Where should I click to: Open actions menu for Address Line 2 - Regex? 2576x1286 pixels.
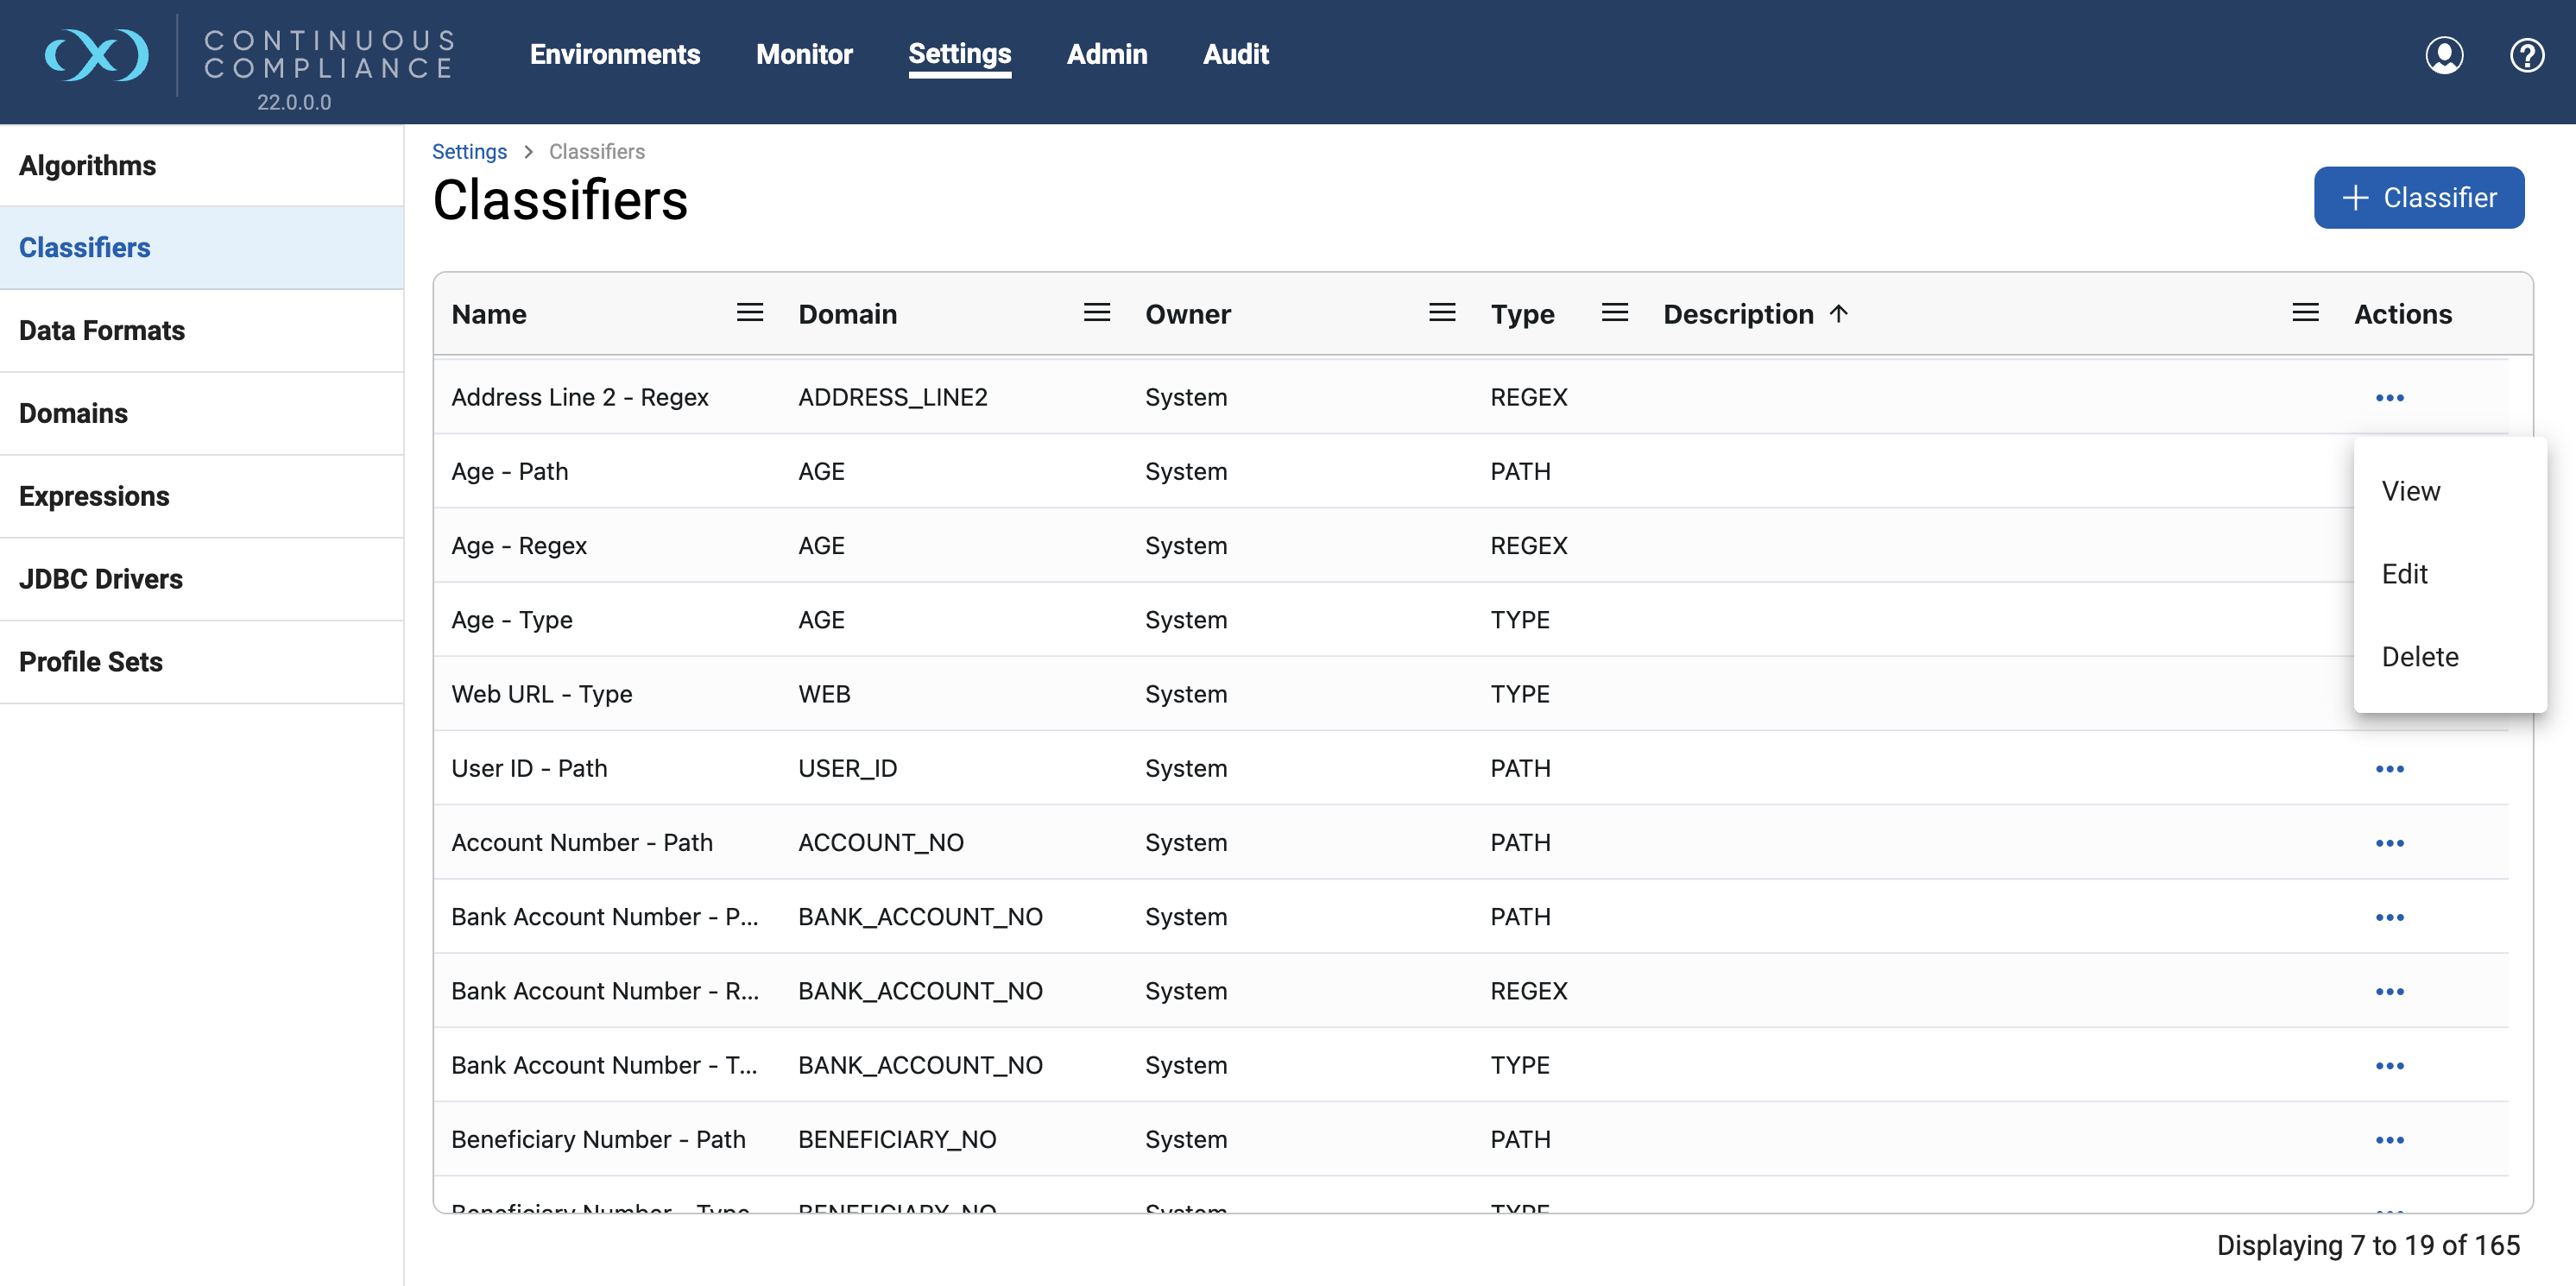point(2389,398)
